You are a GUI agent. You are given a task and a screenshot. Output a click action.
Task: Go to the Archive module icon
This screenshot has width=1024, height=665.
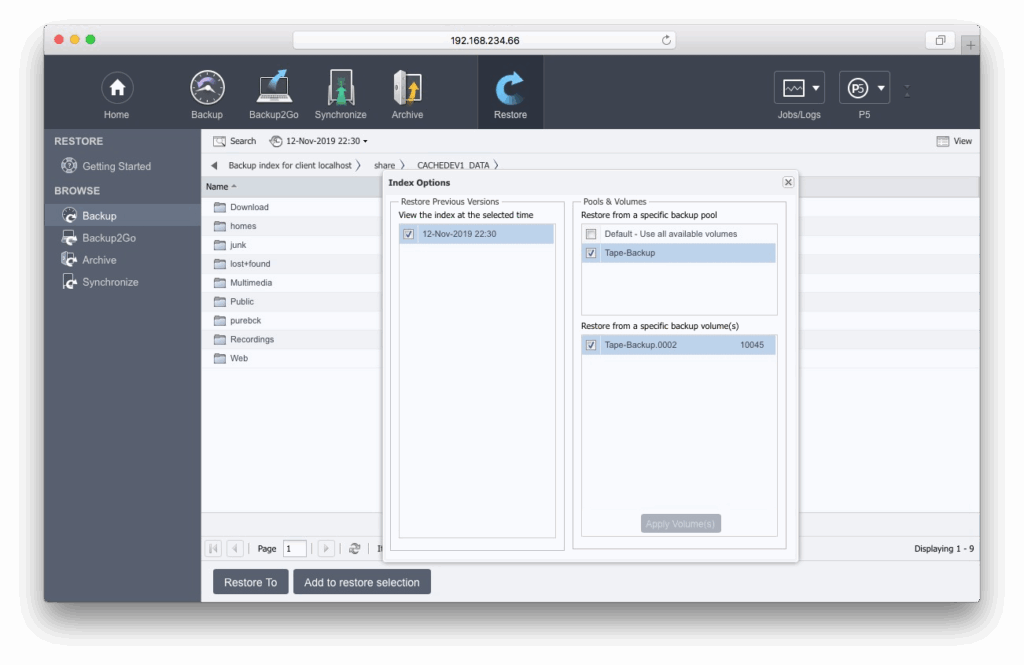pyautogui.click(x=407, y=89)
